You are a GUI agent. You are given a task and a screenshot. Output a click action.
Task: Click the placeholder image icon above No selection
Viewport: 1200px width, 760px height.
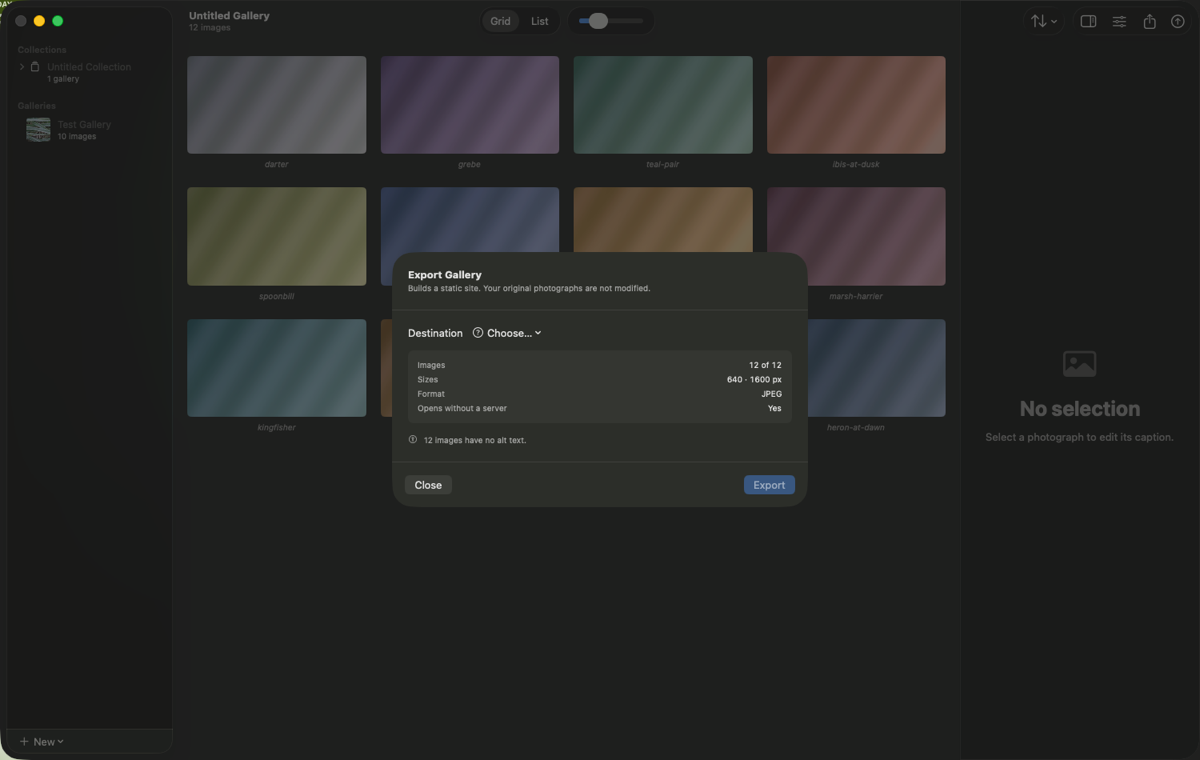tap(1079, 364)
